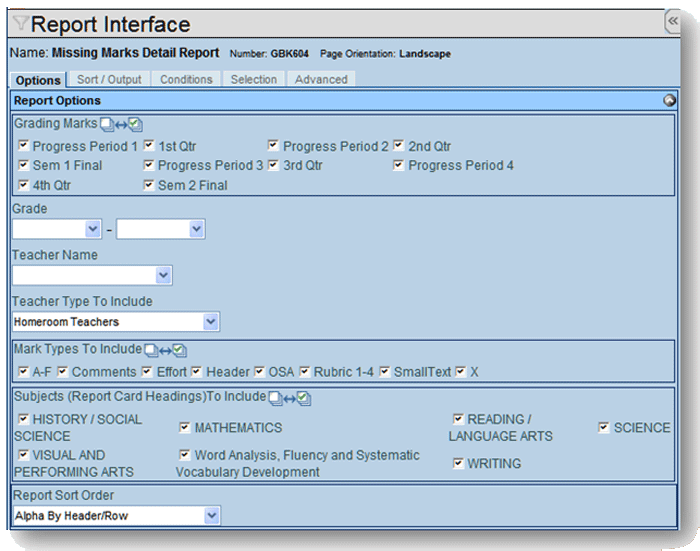The height and width of the screenshot is (551, 700).
Task: Toggle the Progress Period 1 checkbox
Action: pos(23,145)
